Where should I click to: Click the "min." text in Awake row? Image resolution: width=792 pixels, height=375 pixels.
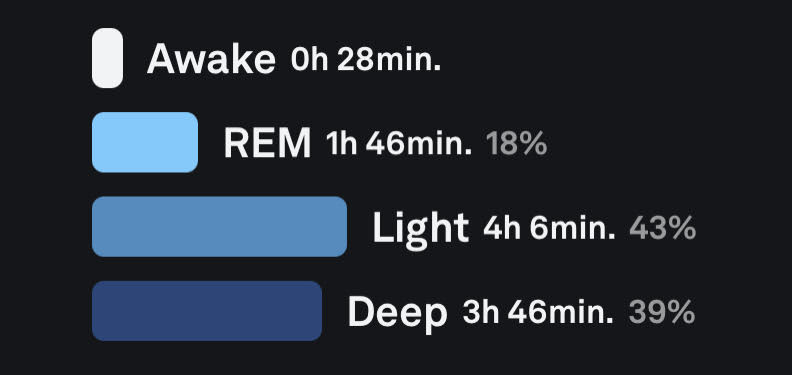408,60
